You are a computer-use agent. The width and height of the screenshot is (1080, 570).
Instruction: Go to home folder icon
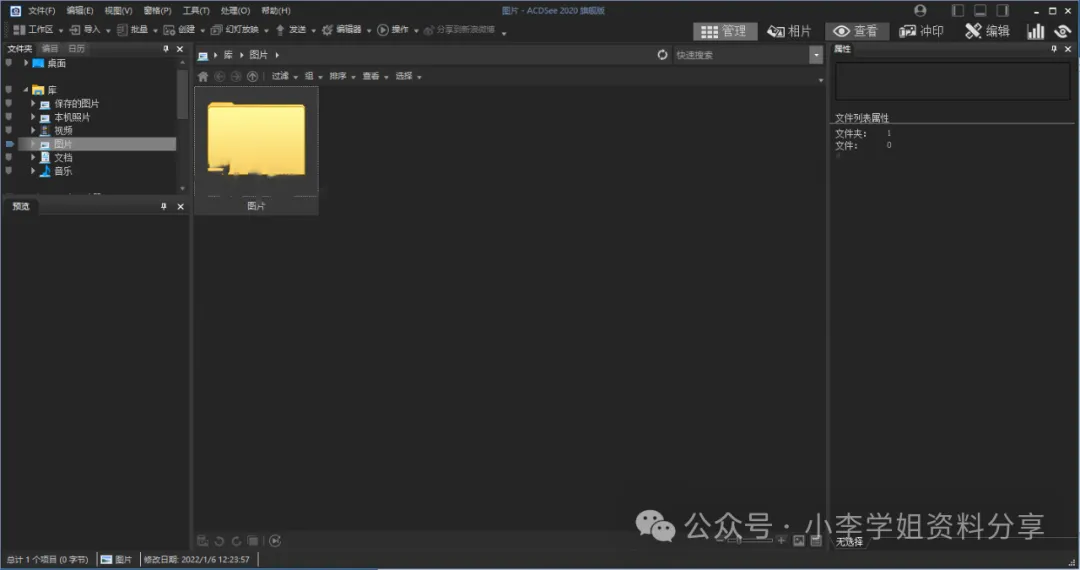click(x=202, y=76)
